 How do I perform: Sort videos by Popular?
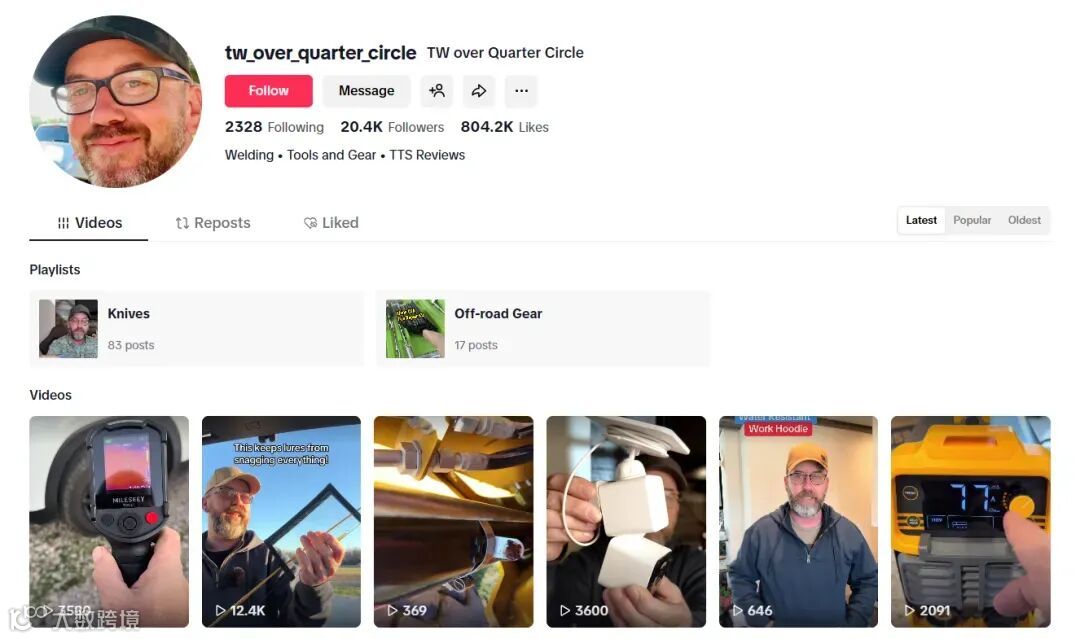(x=972, y=220)
